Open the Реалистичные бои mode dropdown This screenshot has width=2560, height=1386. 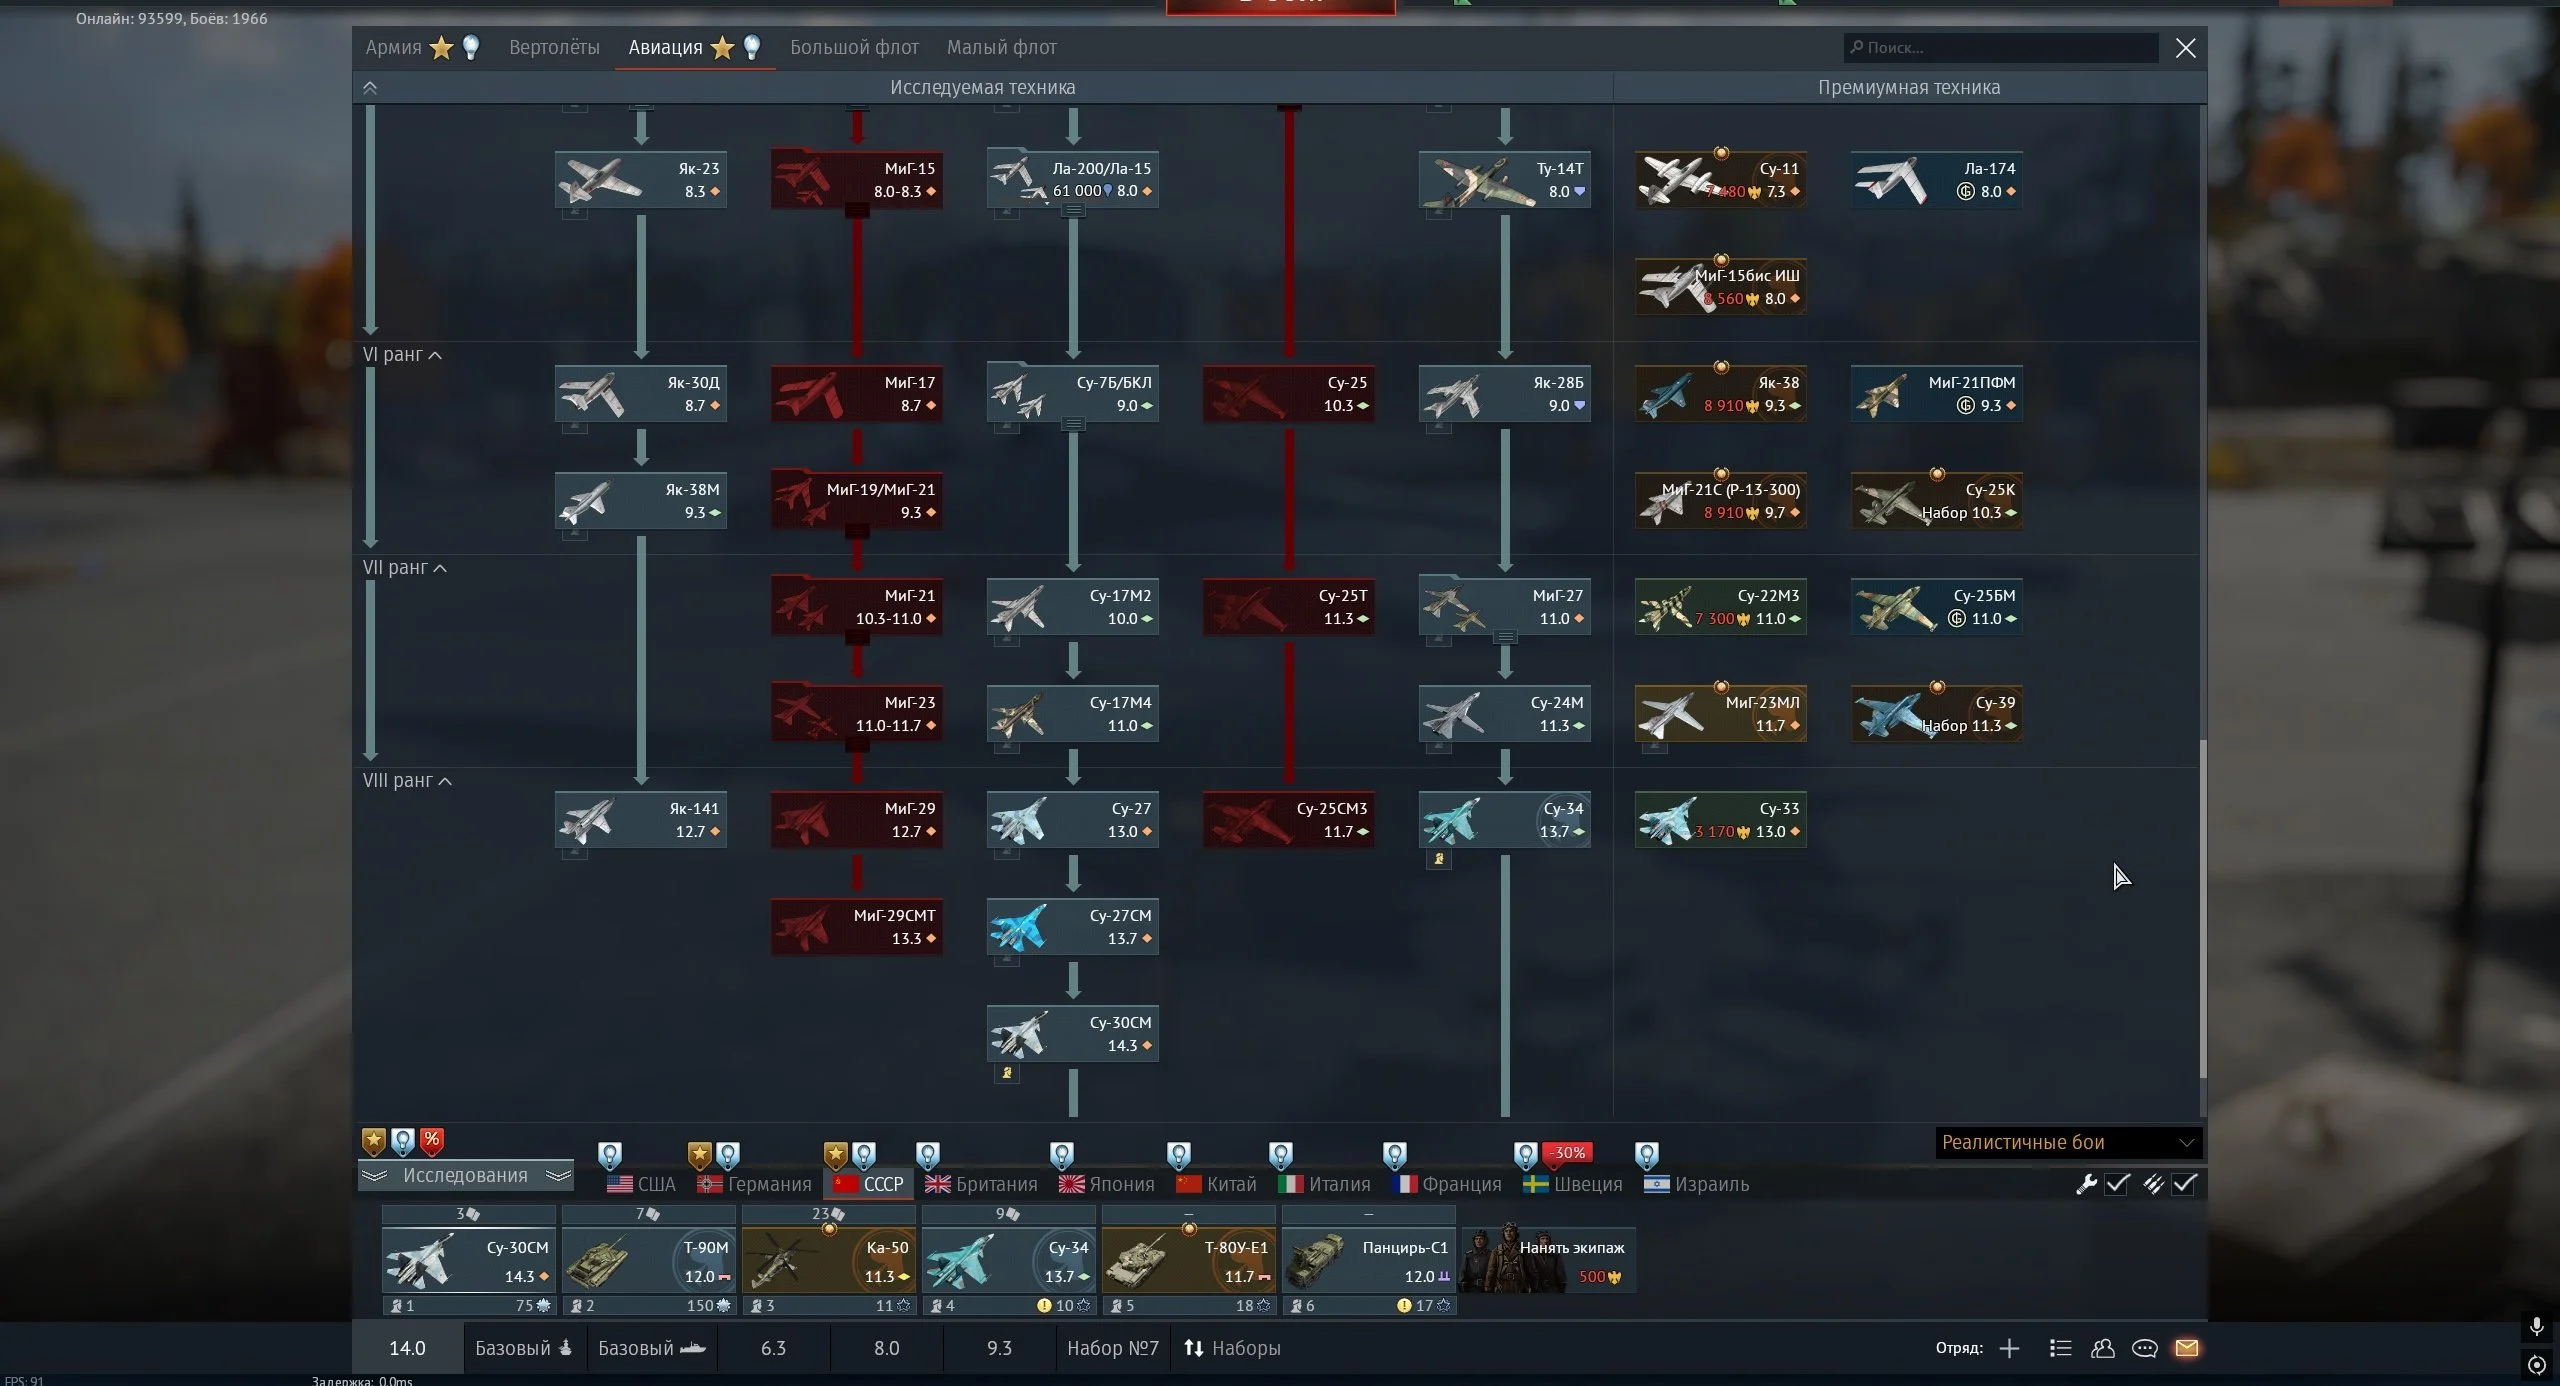click(x=2067, y=1142)
